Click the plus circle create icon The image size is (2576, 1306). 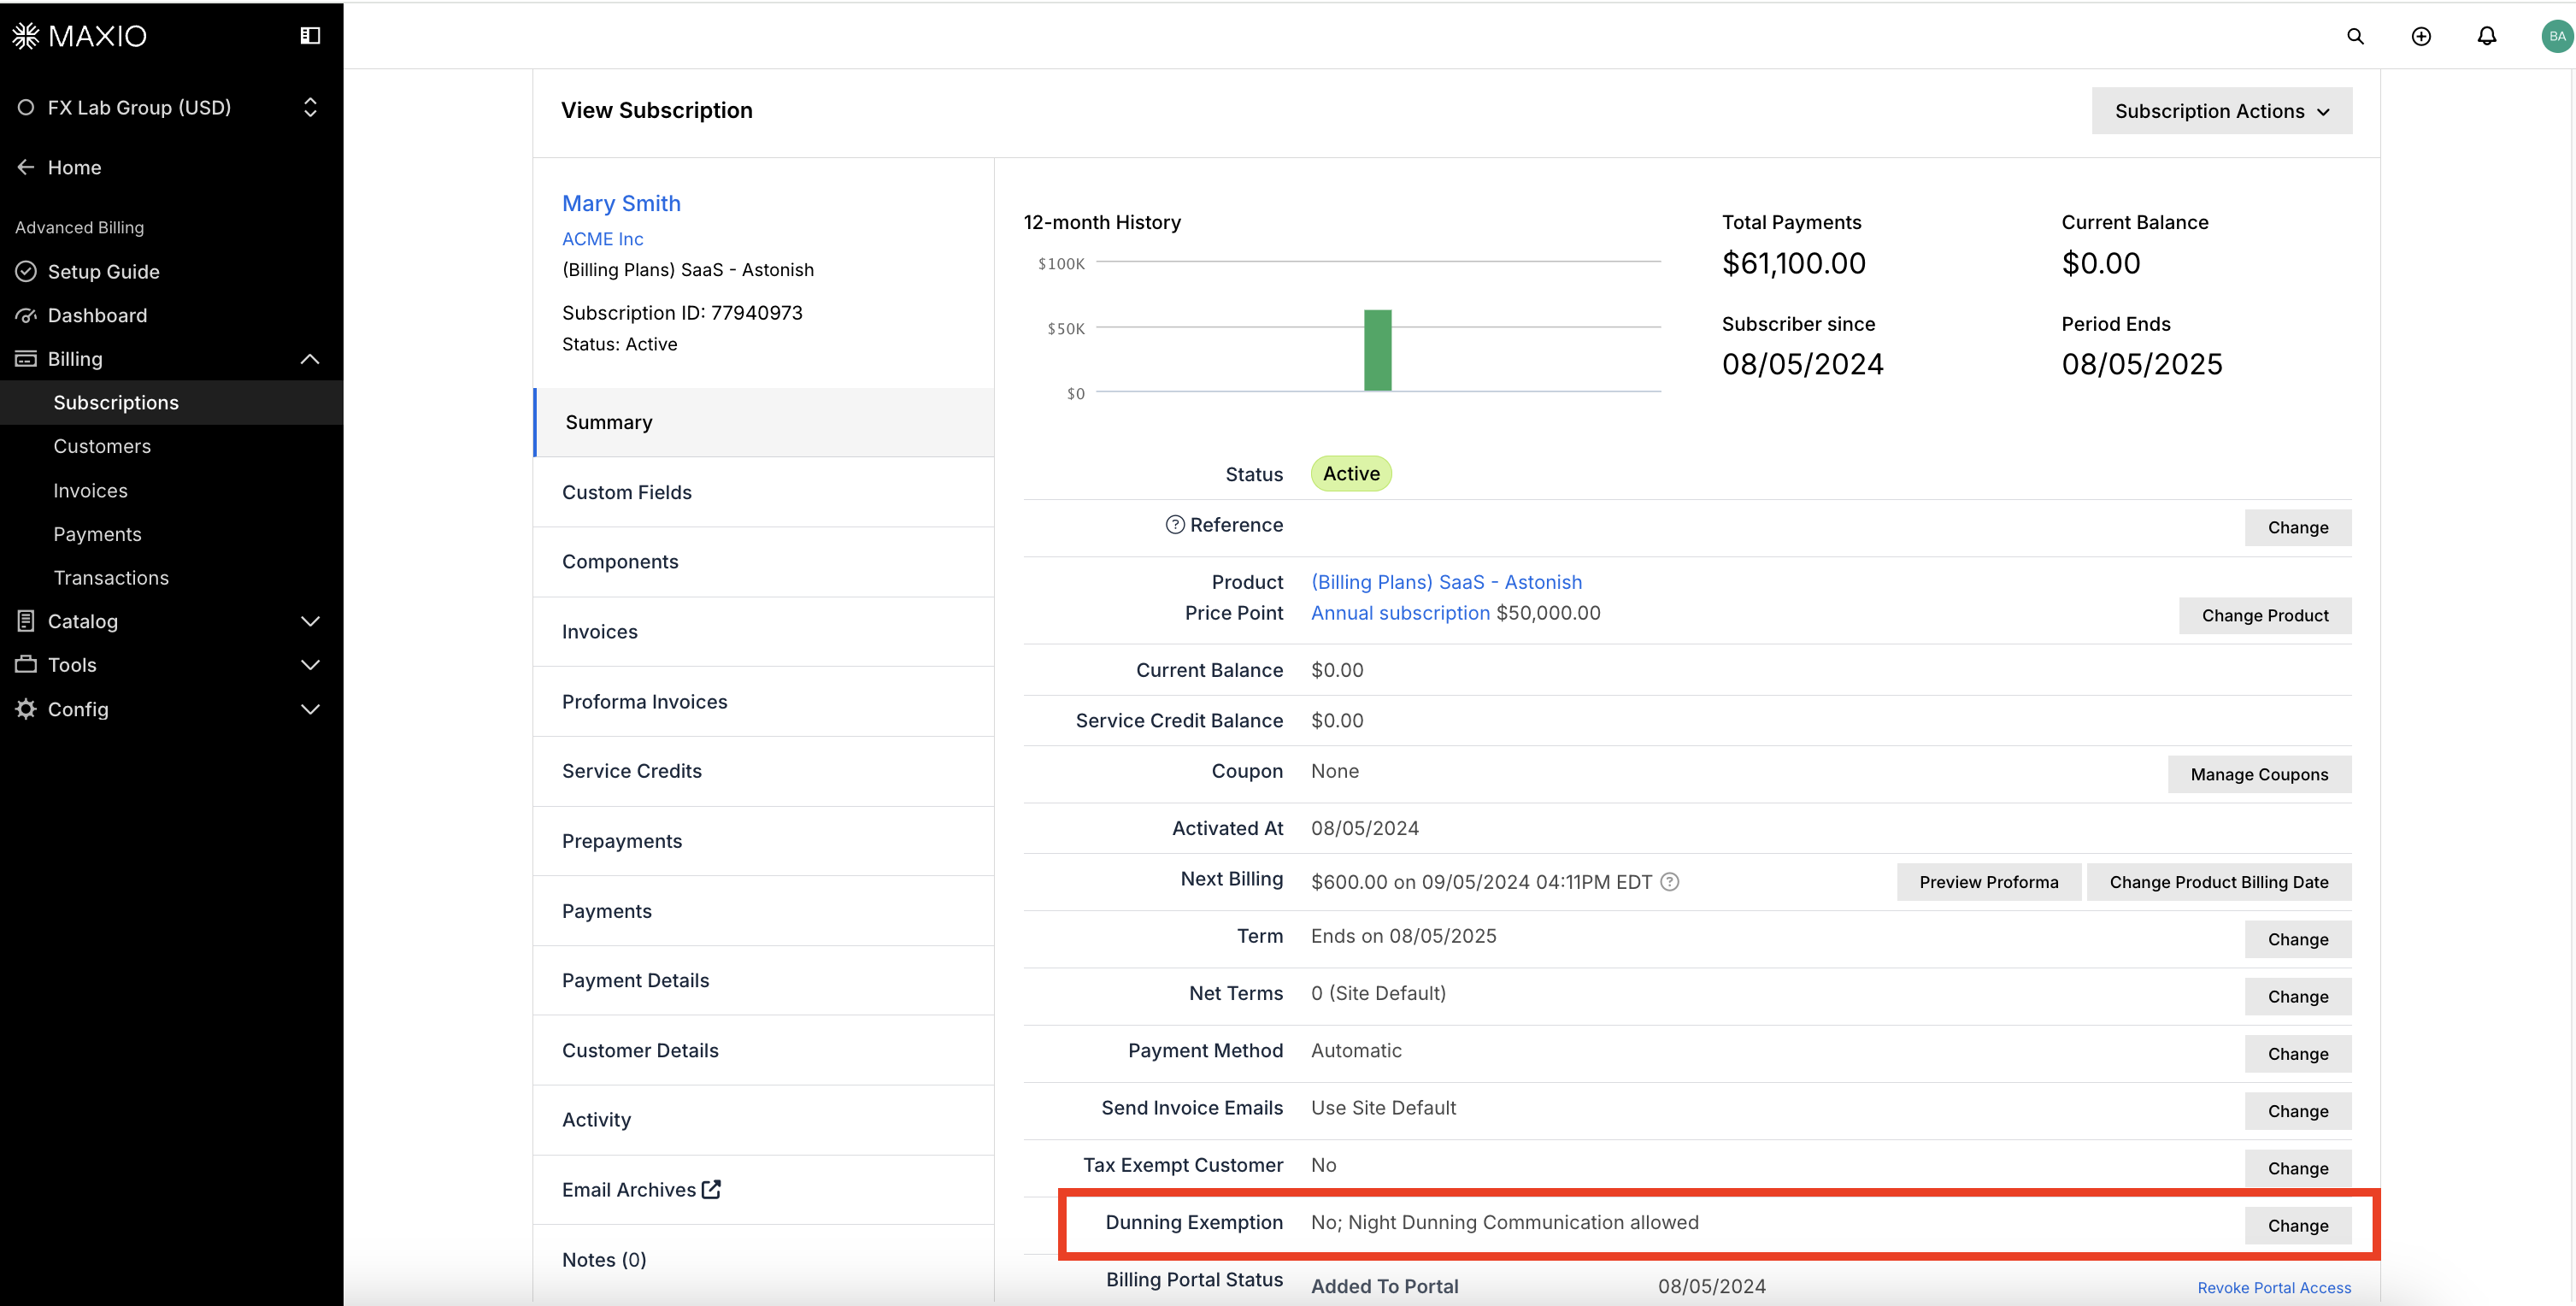click(x=2421, y=36)
